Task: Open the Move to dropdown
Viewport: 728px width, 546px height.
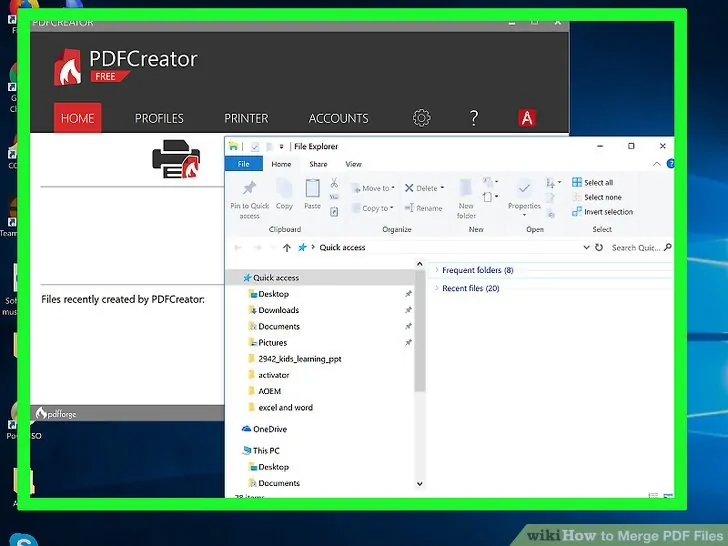Action: point(377,188)
